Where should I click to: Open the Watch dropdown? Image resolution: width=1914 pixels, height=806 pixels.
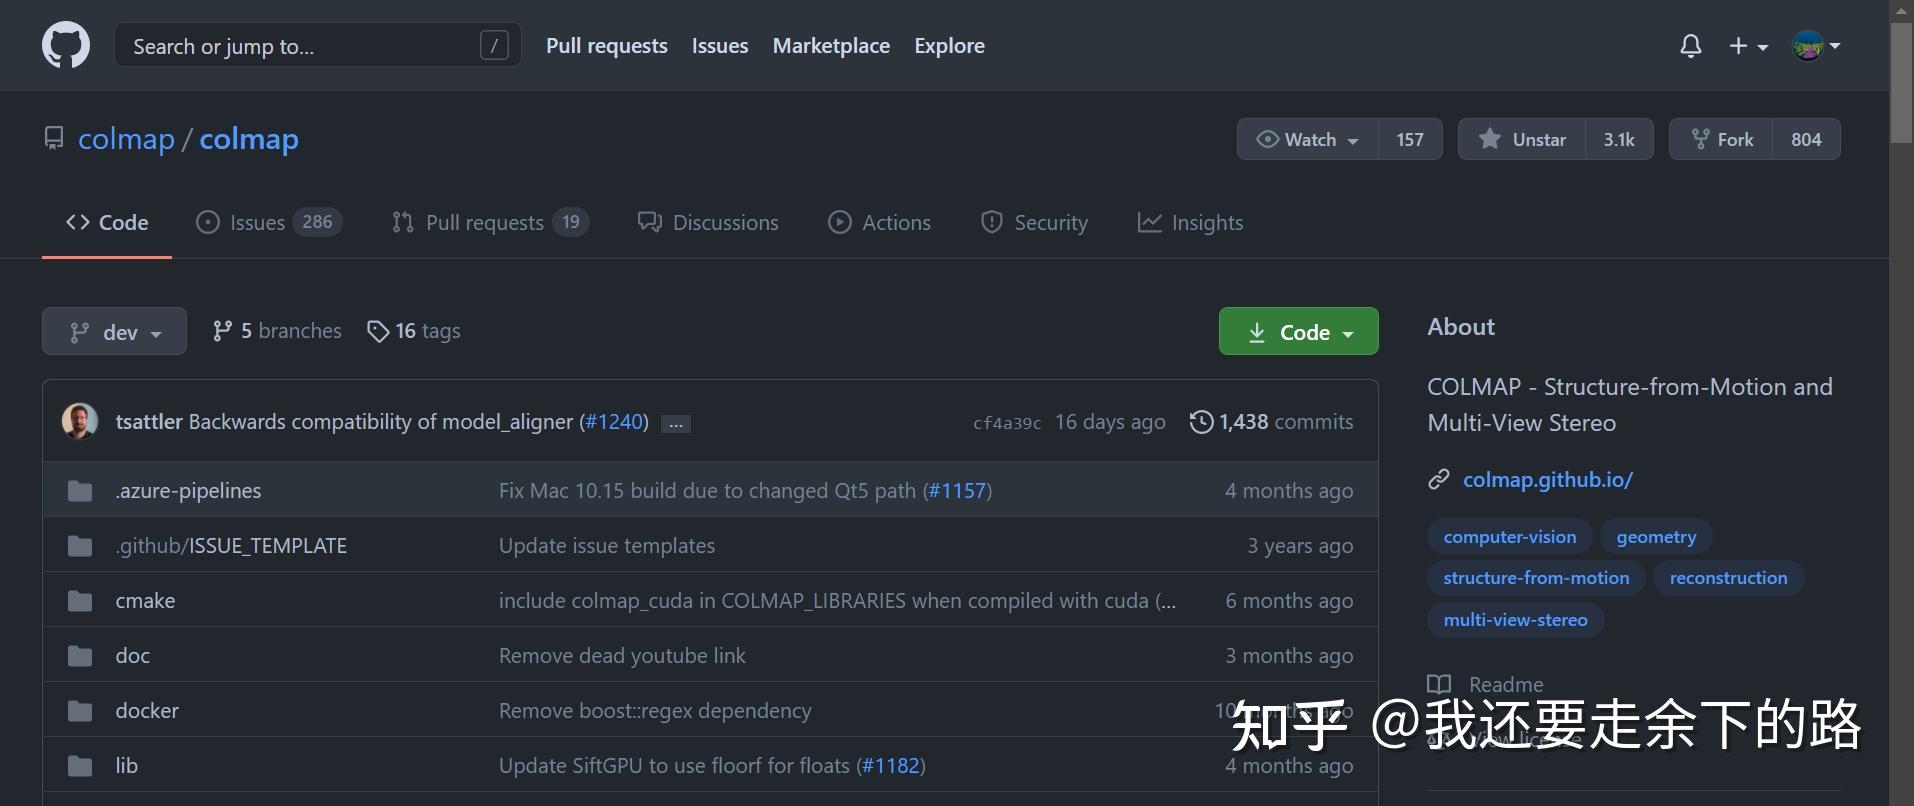1308,139
